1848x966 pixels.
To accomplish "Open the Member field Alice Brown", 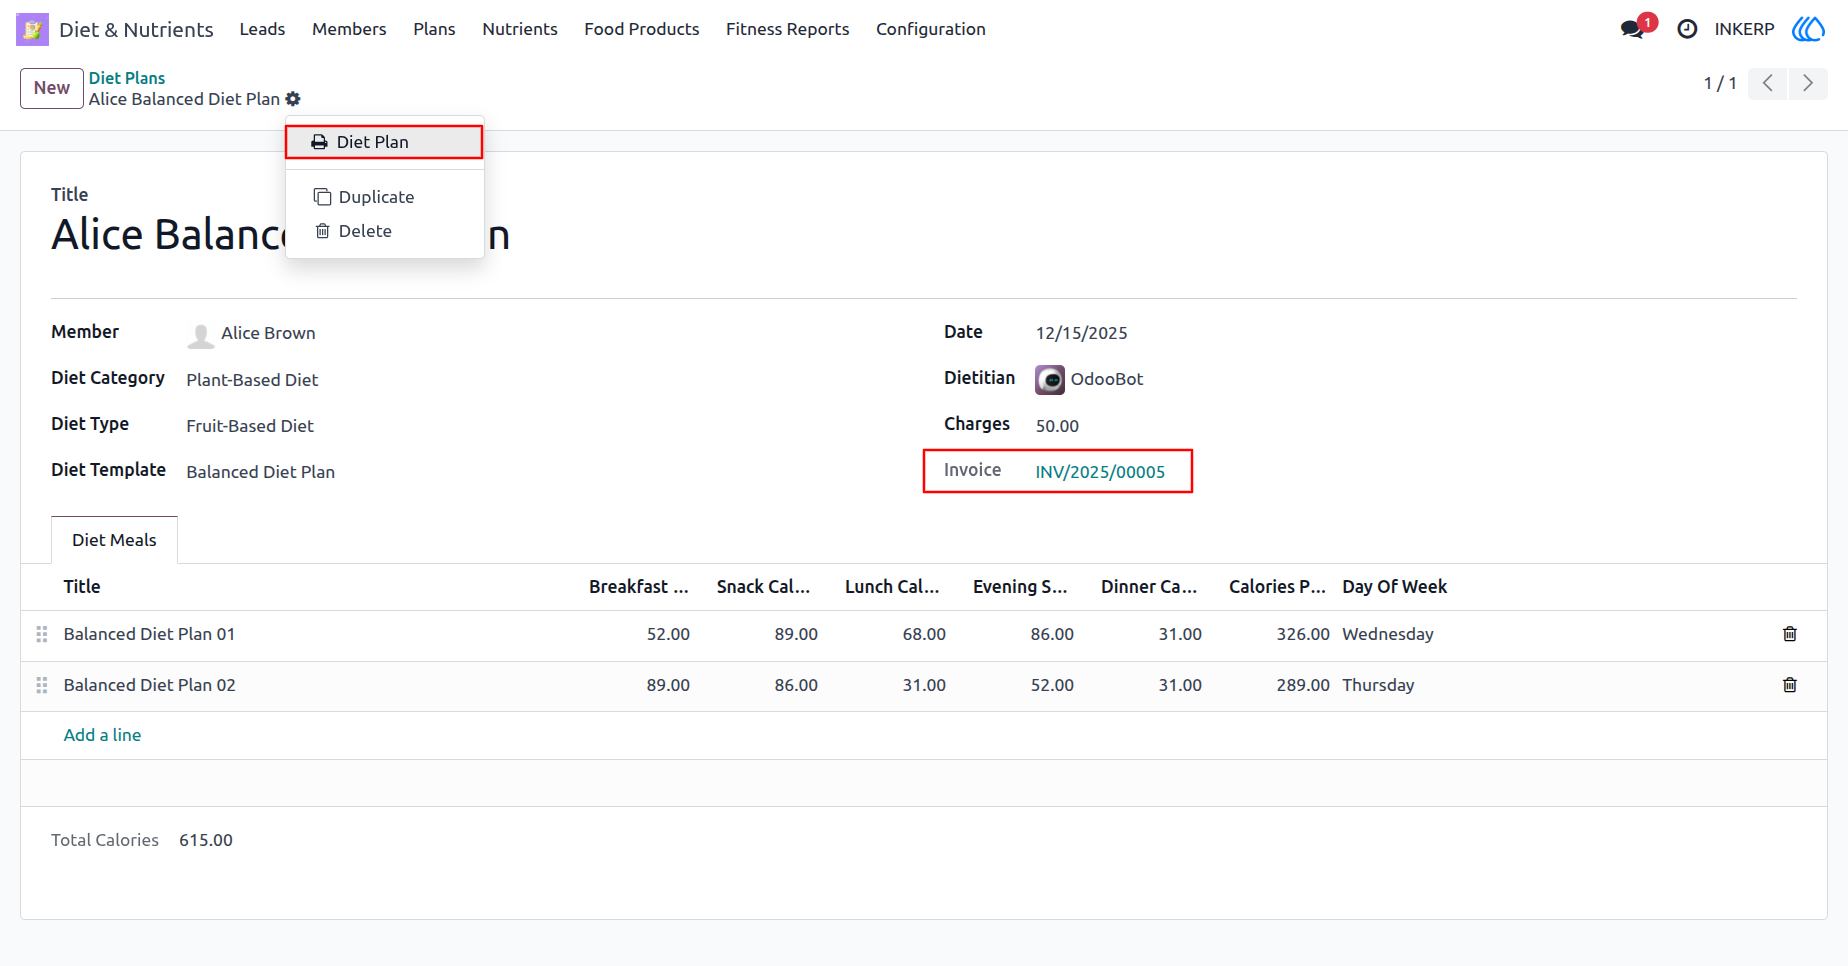I will (268, 333).
